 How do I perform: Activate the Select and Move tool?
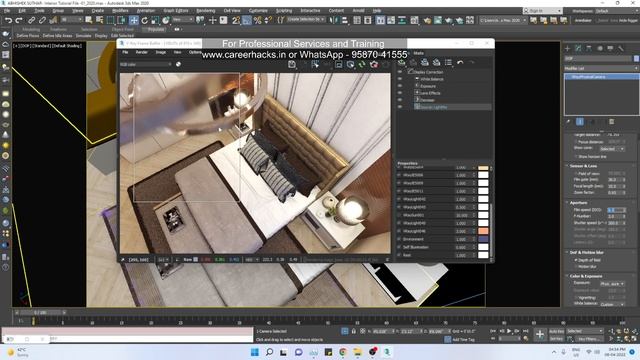(133, 20)
